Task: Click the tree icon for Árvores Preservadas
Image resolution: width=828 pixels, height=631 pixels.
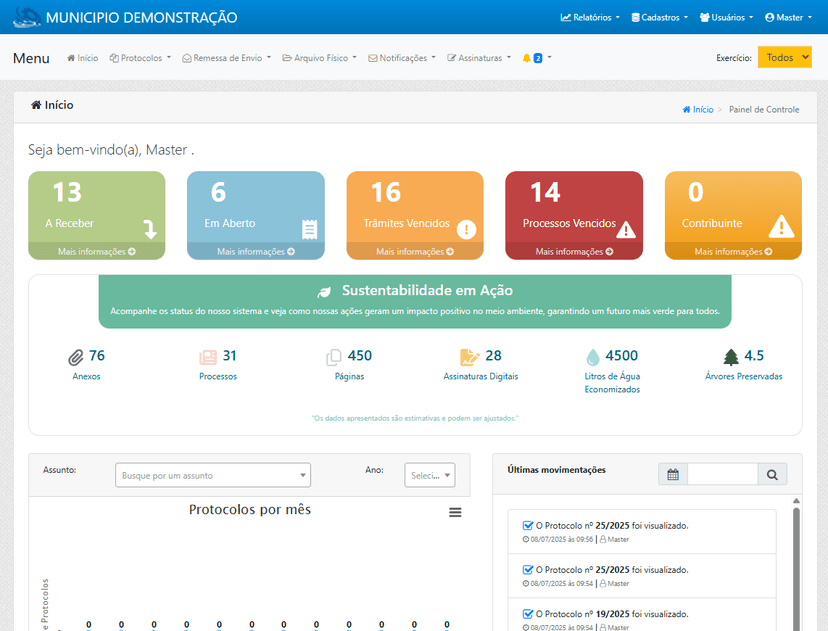Action: click(731, 357)
